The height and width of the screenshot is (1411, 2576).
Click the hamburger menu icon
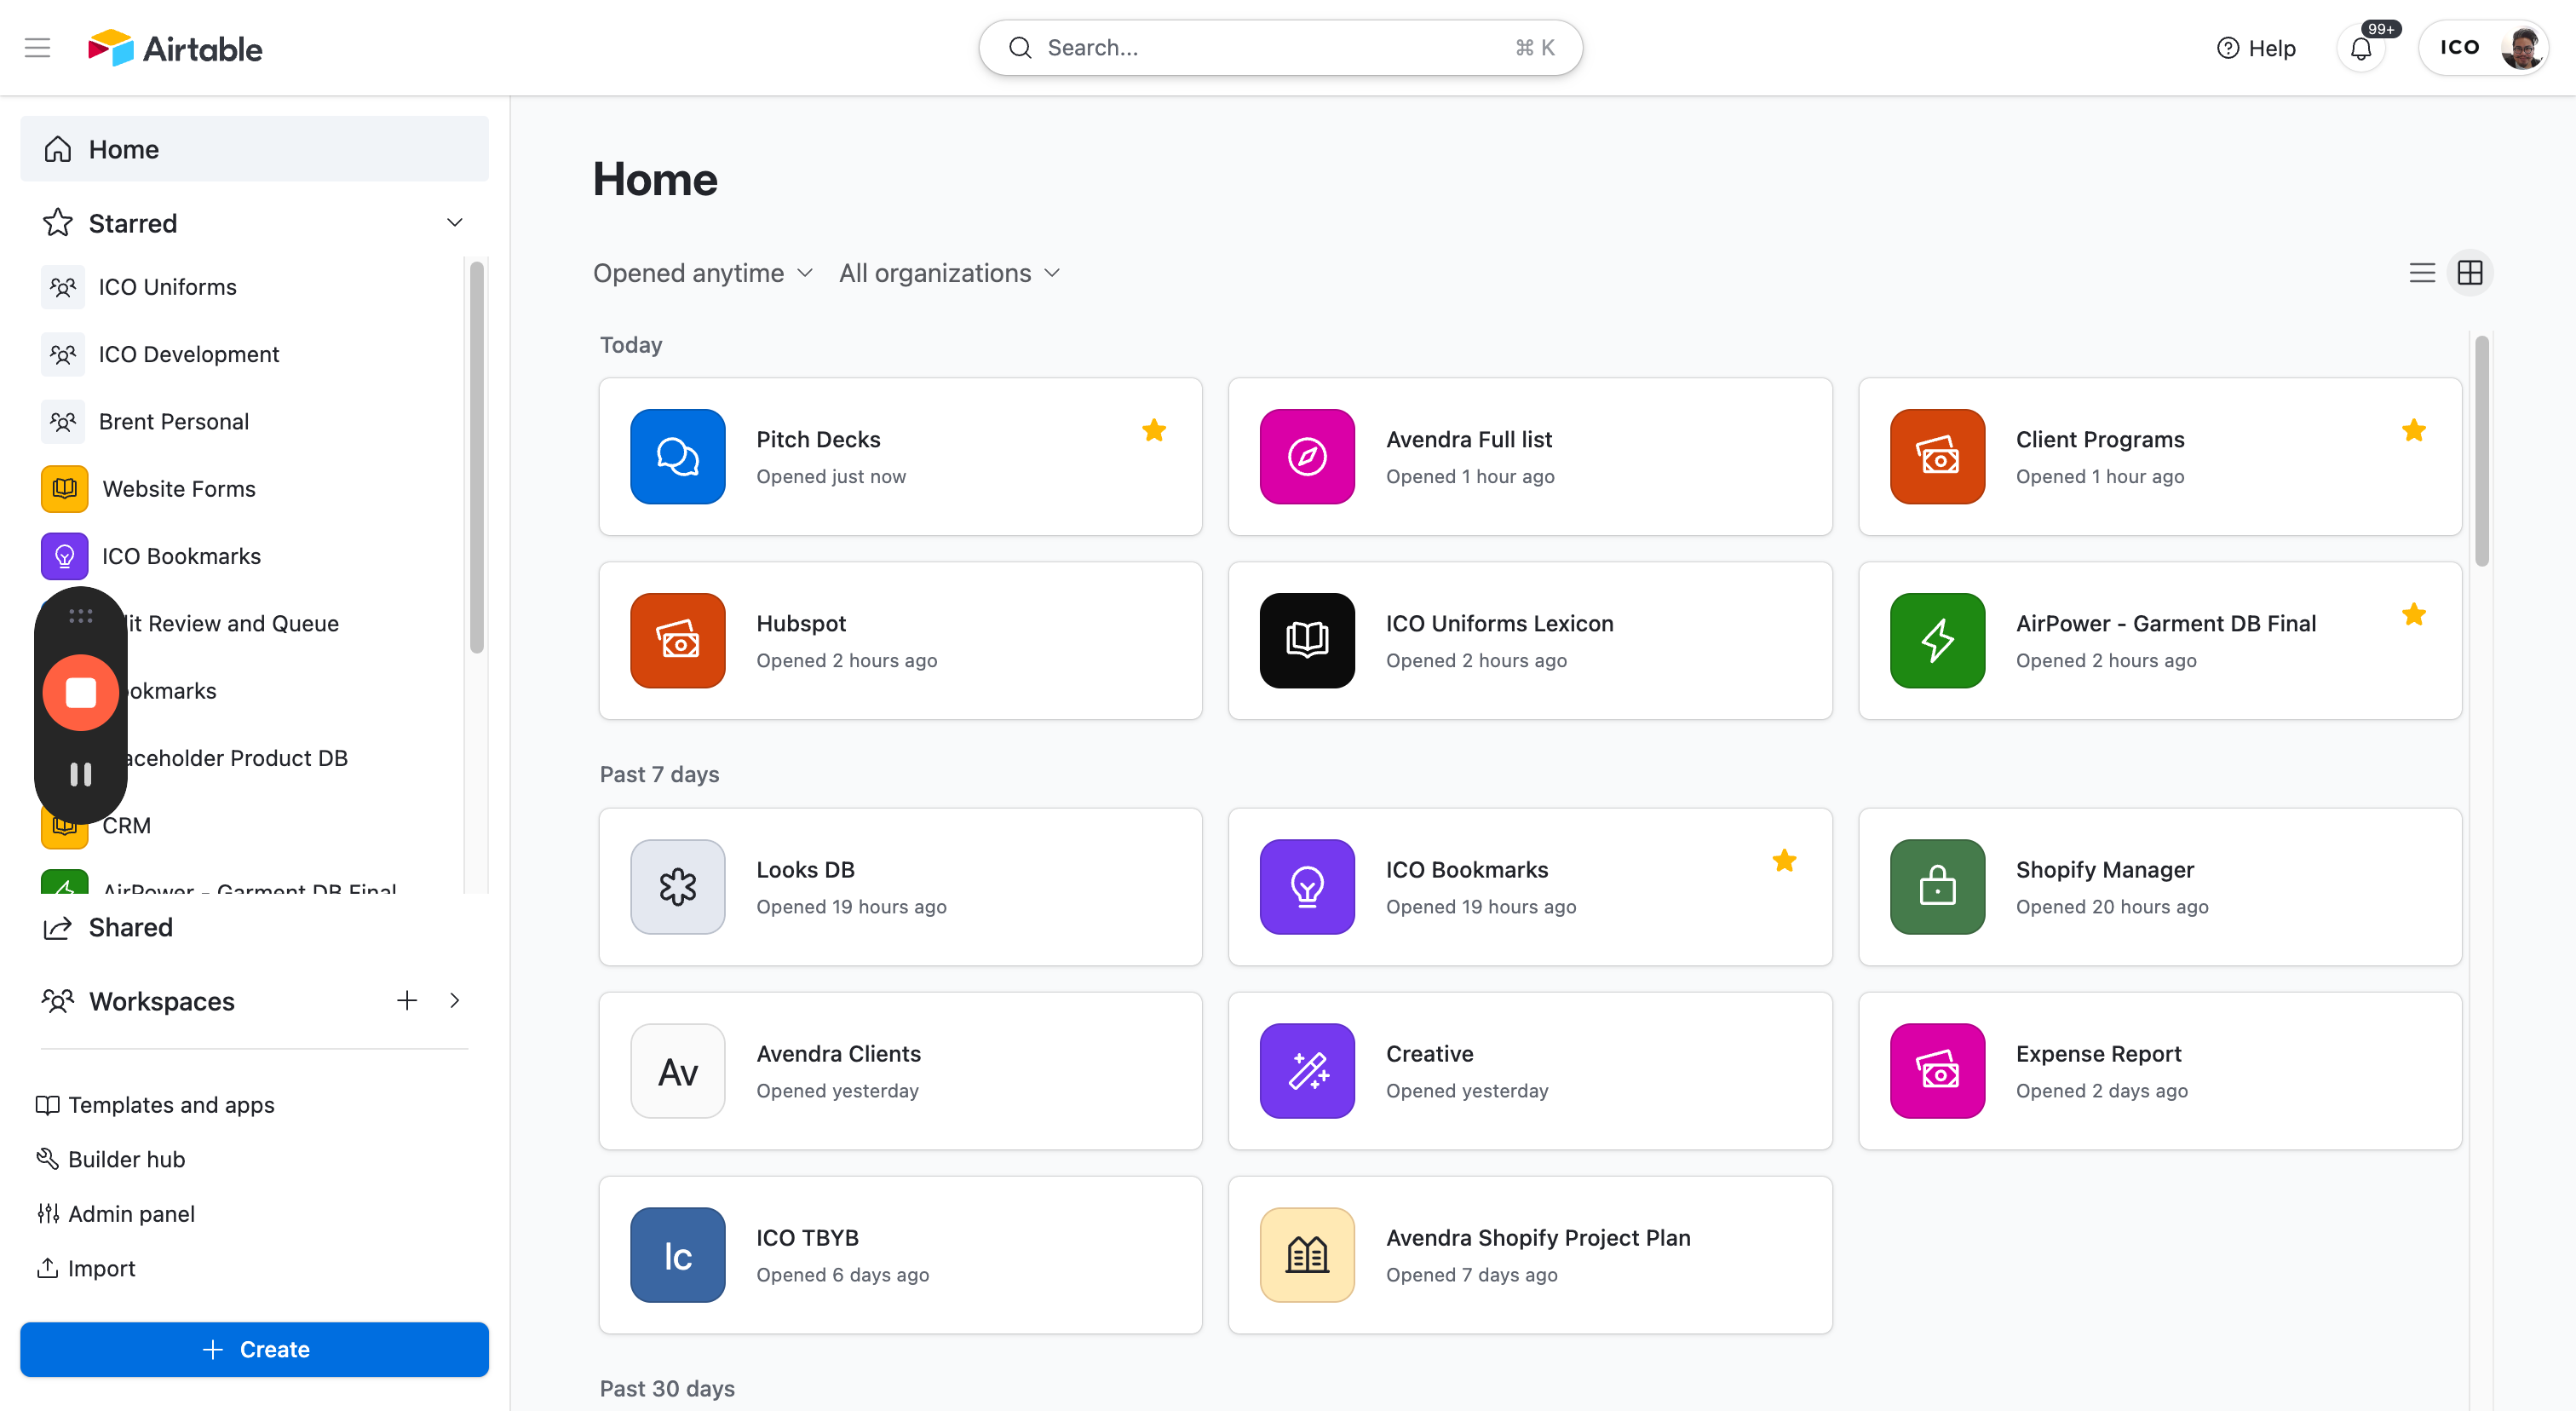click(x=37, y=48)
